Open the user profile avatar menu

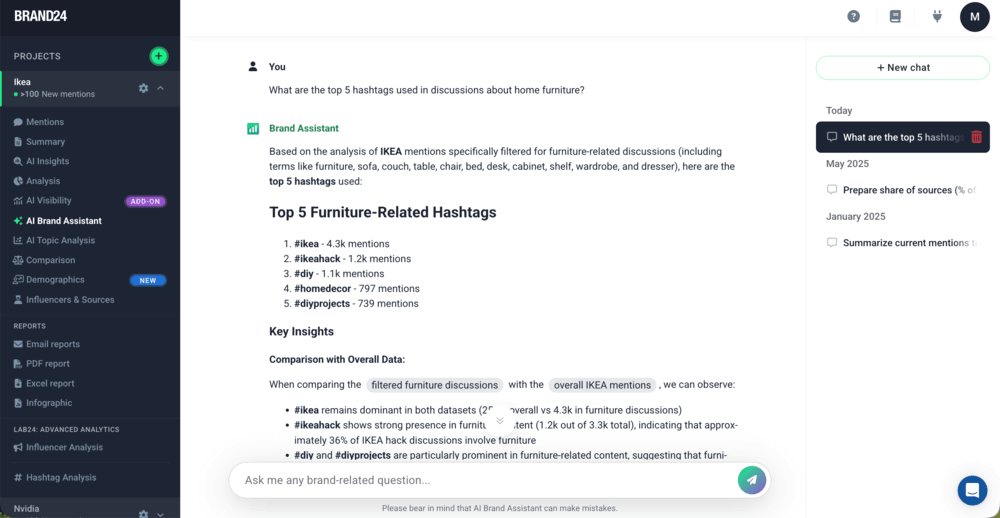(974, 16)
